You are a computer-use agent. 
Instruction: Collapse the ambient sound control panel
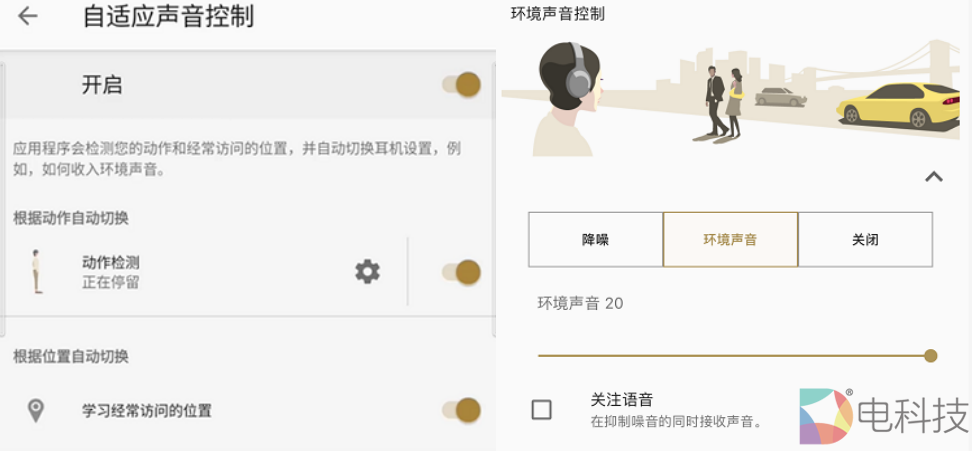933,177
